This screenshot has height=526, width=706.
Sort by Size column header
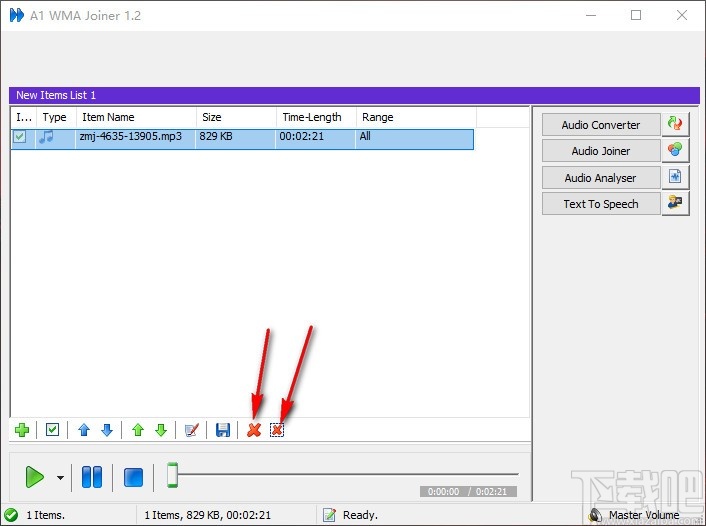[x=236, y=117]
